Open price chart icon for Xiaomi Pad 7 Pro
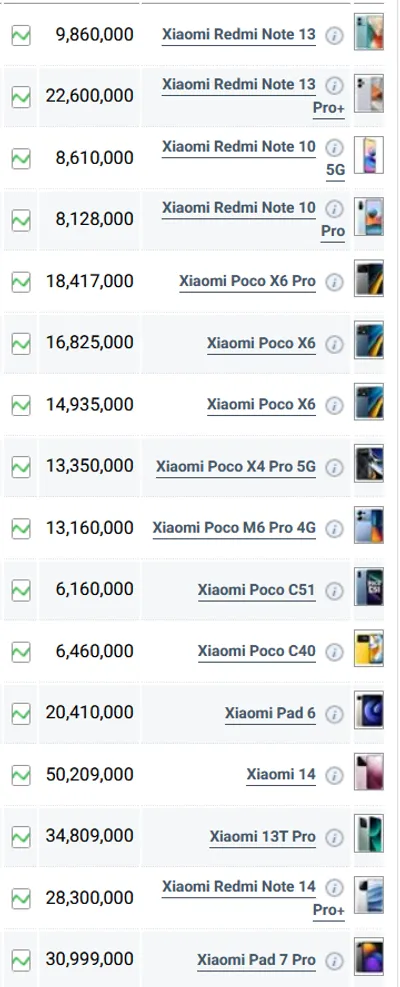 tap(21, 960)
